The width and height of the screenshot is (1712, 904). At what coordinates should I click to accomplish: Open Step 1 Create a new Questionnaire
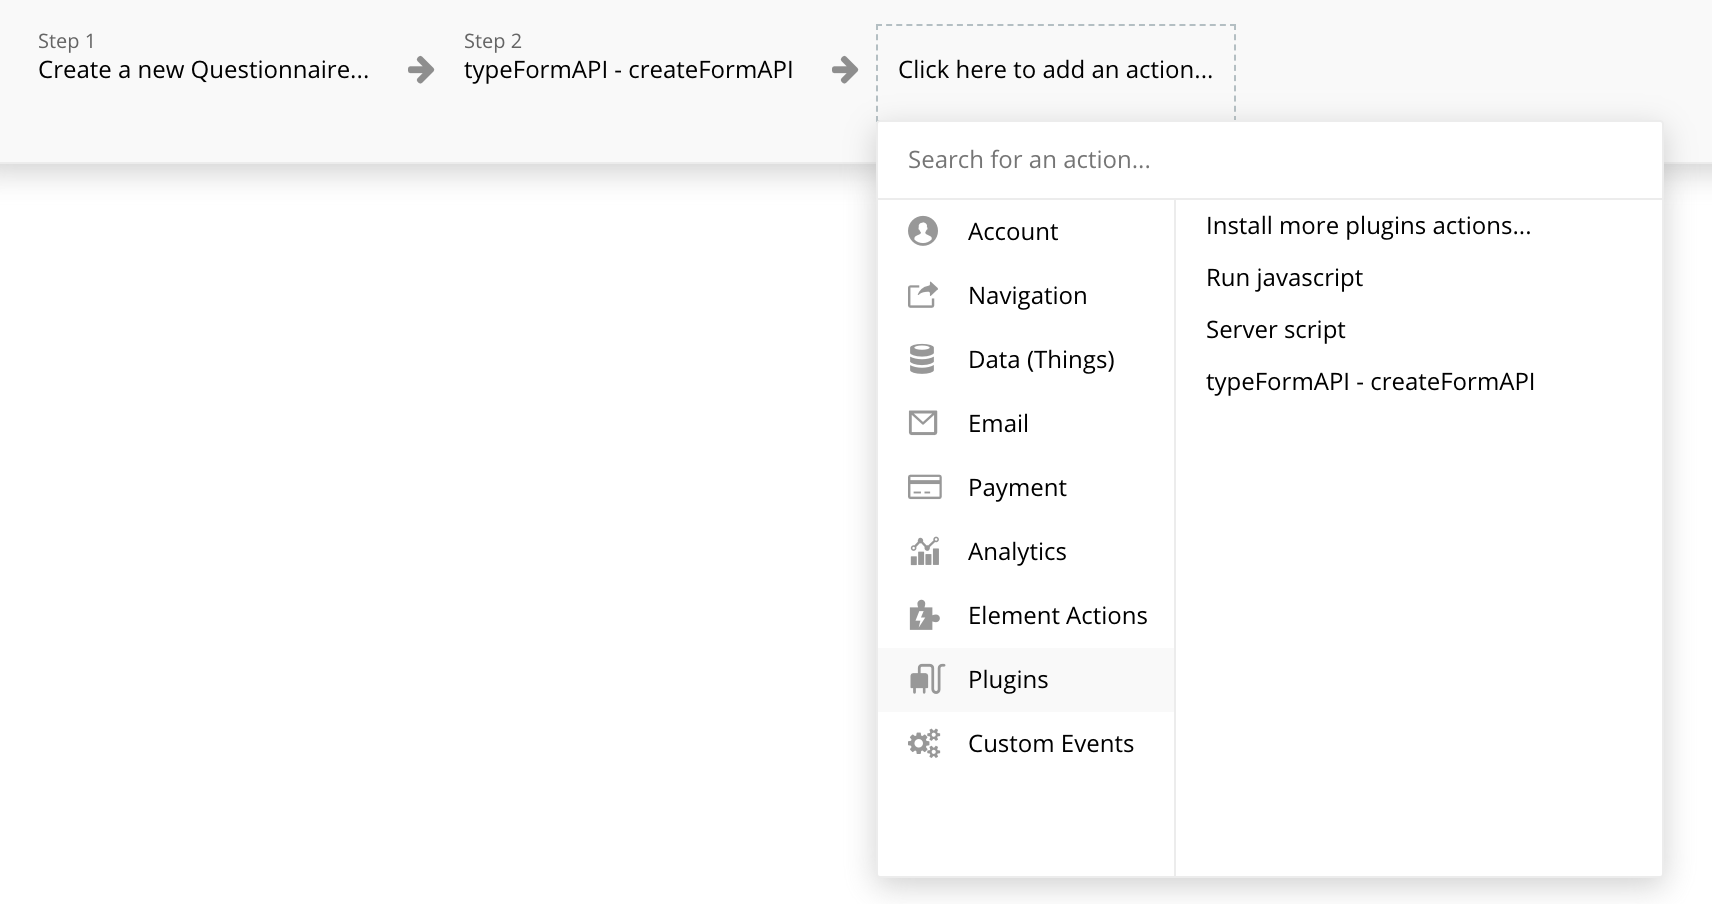(x=203, y=69)
